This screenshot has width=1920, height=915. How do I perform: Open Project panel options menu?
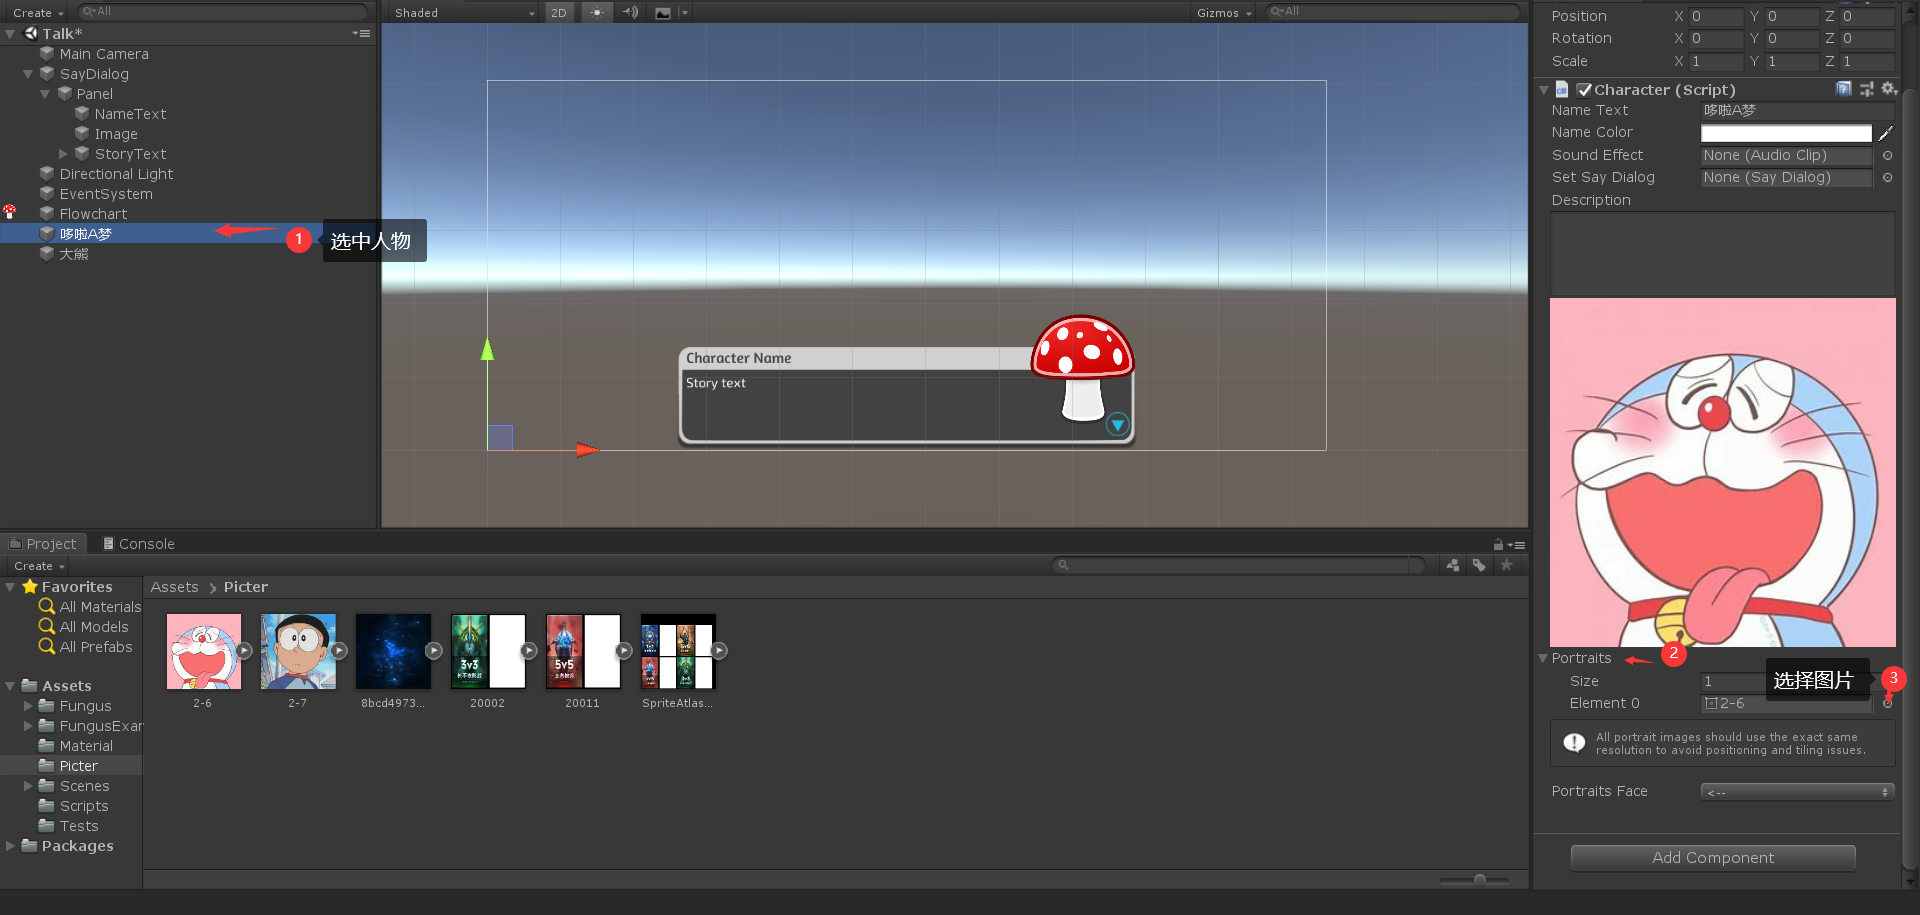click(1517, 545)
